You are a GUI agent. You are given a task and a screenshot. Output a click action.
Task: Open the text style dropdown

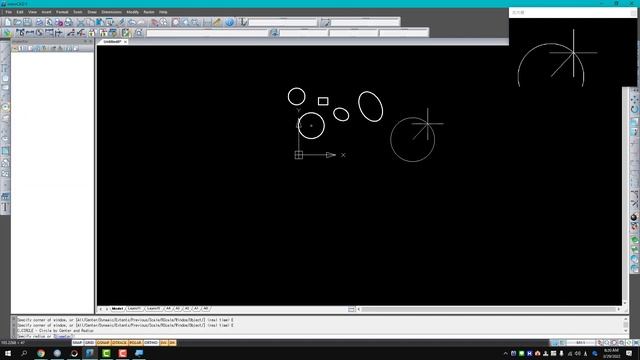(283, 22)
